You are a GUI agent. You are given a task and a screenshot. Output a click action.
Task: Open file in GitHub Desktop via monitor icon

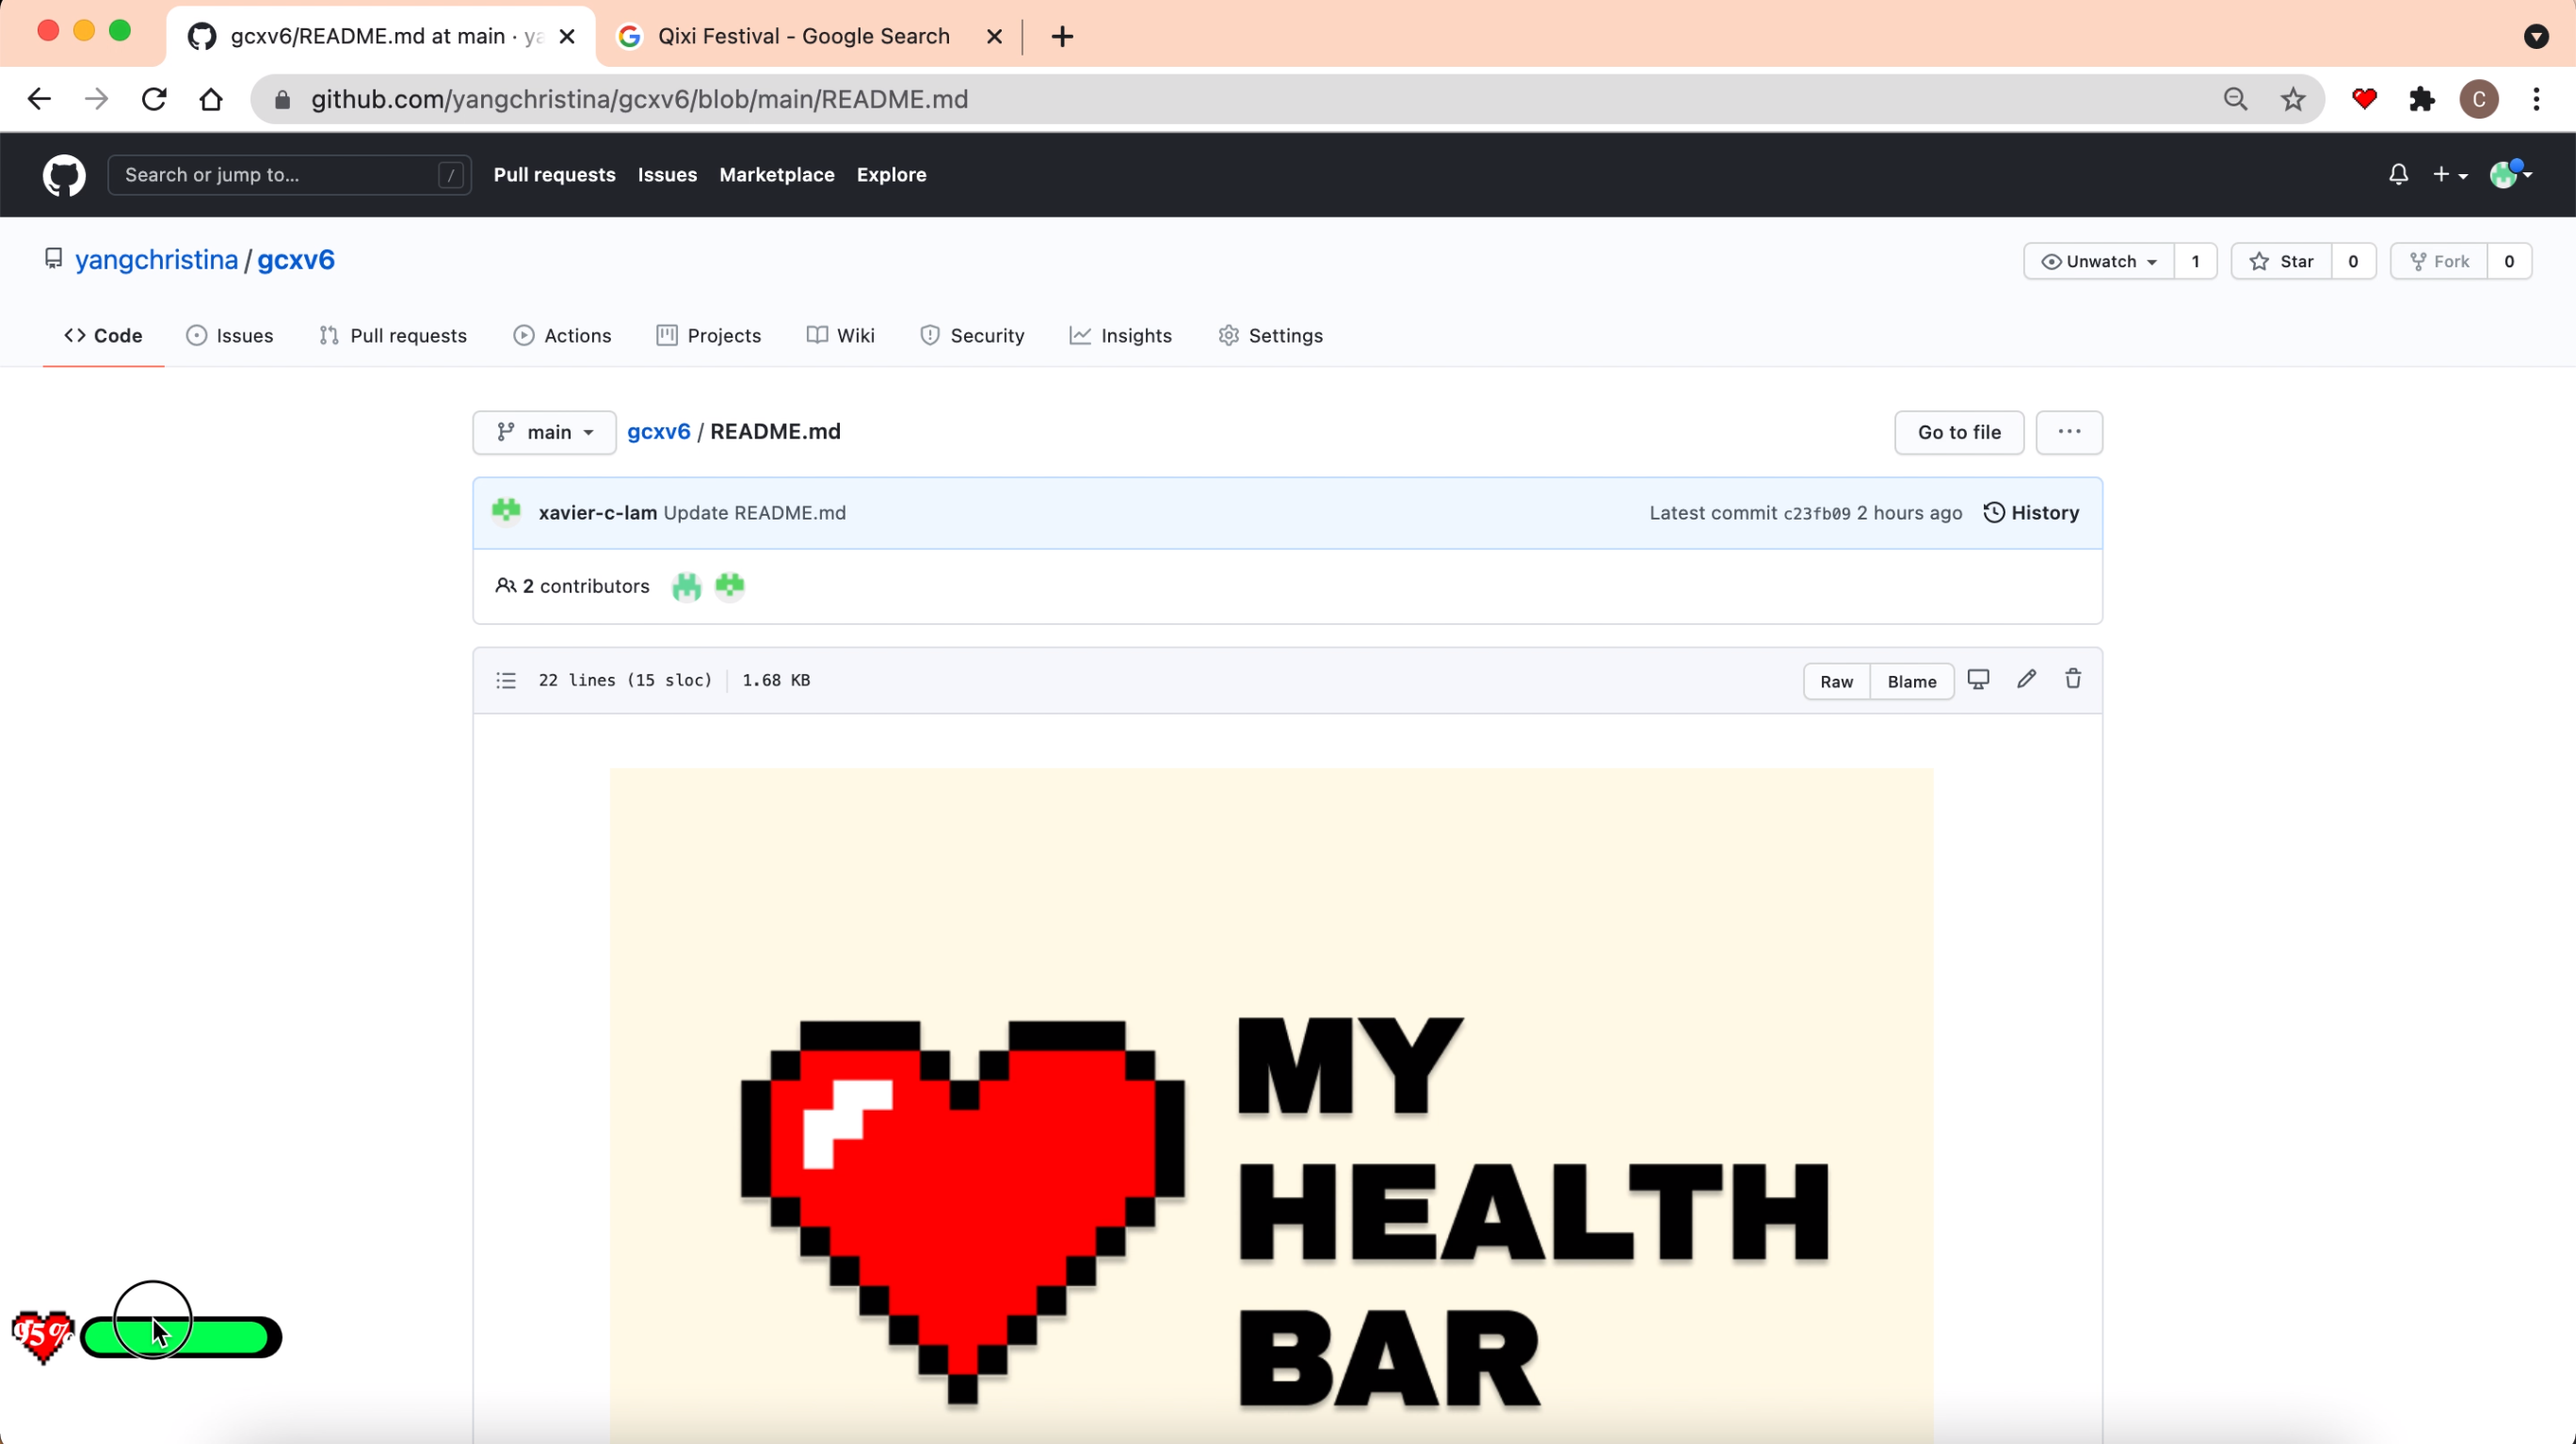pos(1978,680)
